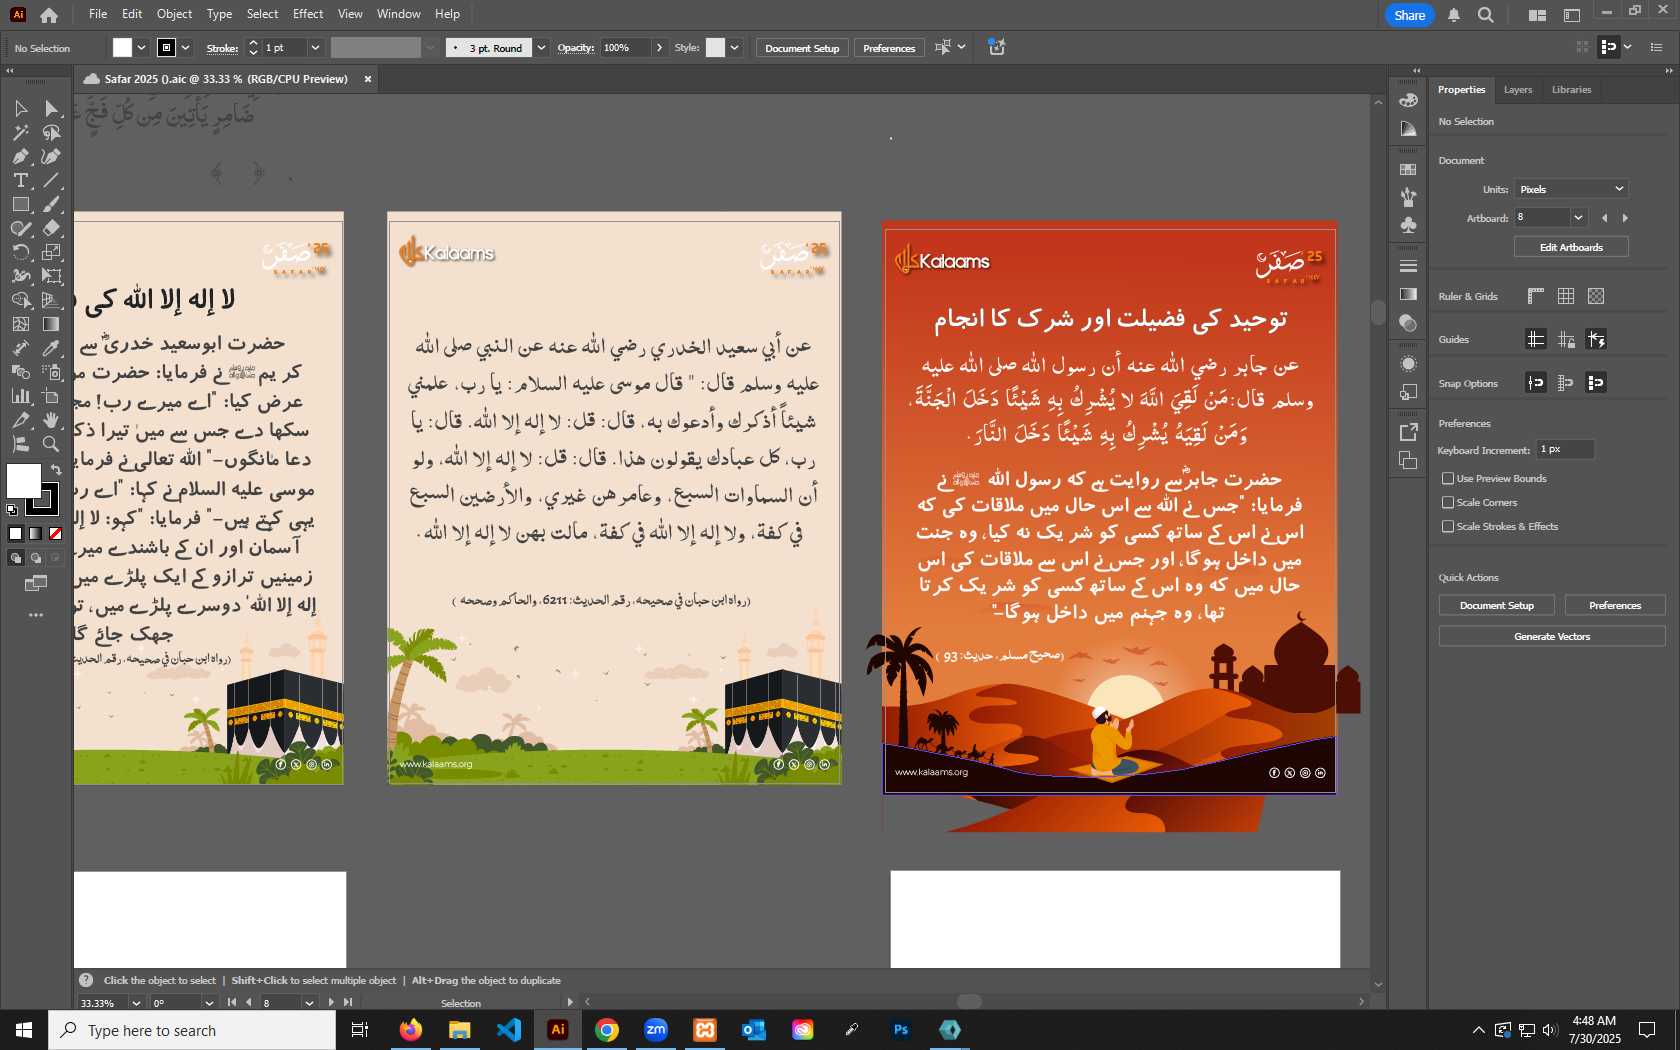Image resolution: width=1680 pixels, height=1050 pixels.
Task: Select the Pen tool
Action: click(x=20, y=156)
